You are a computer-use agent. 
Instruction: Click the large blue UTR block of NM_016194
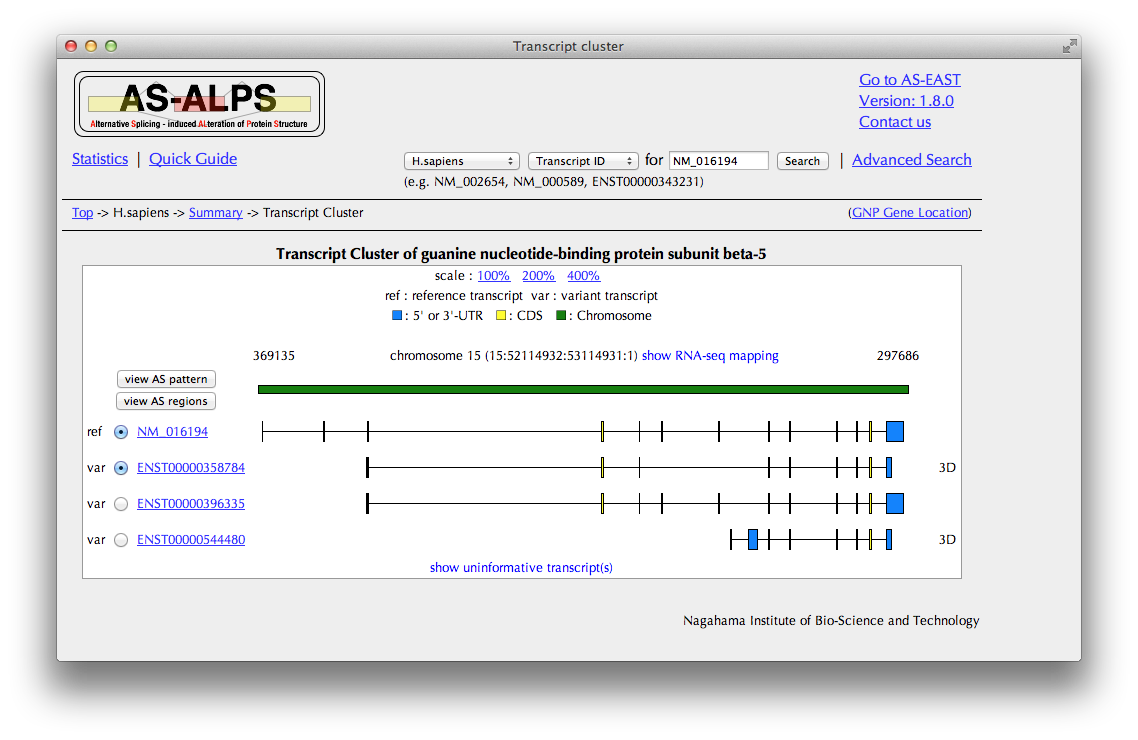point(894,431)
